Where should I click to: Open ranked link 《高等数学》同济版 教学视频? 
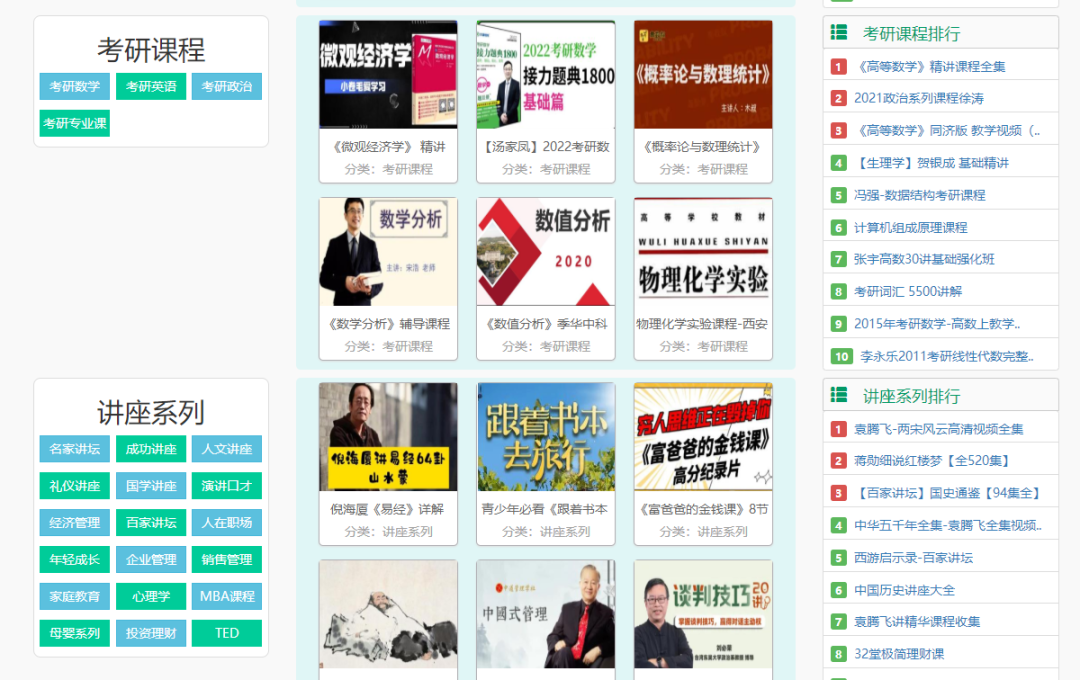coord(946,131)
